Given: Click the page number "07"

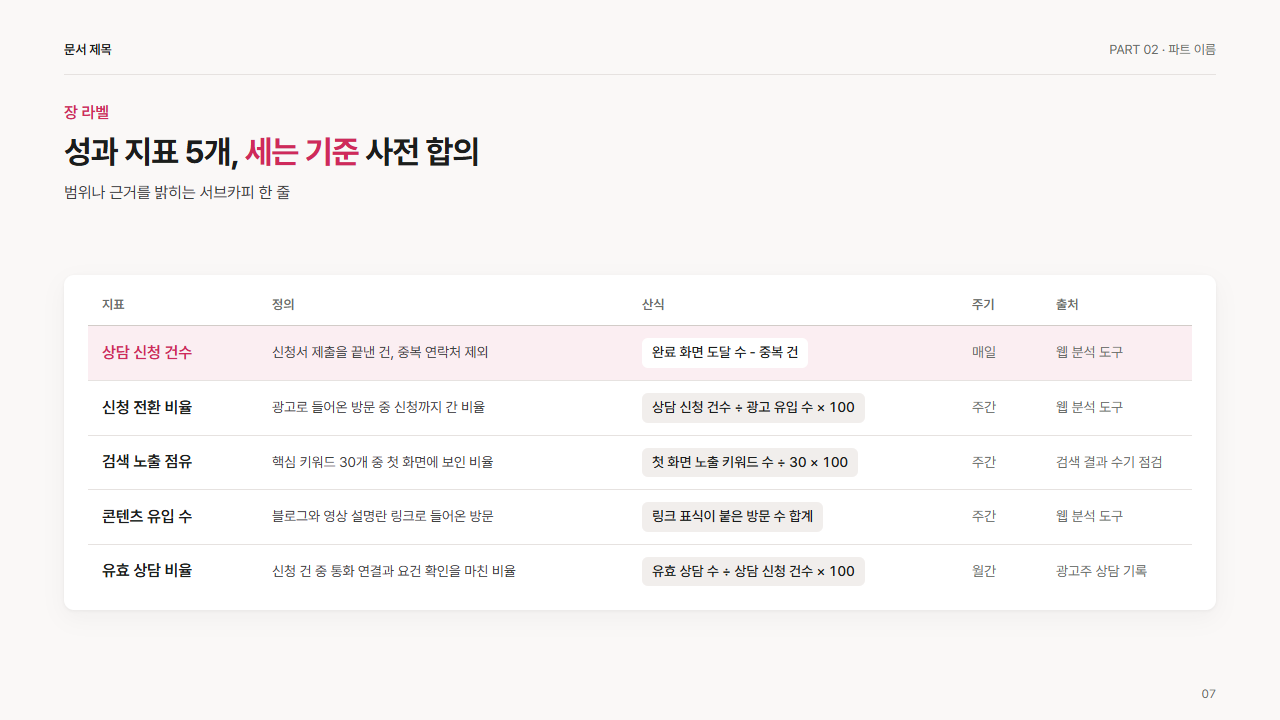Looking at the screenshot, I should click(x=1208, y=694).
